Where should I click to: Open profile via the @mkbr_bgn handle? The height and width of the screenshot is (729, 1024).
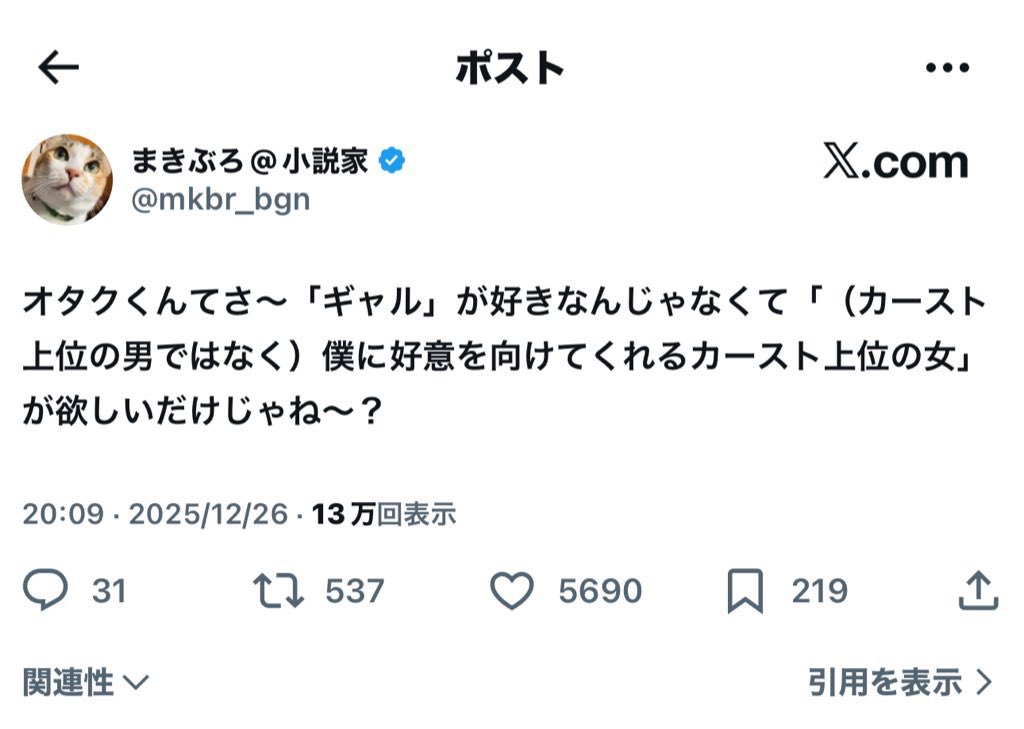click(x=220, y=199)
